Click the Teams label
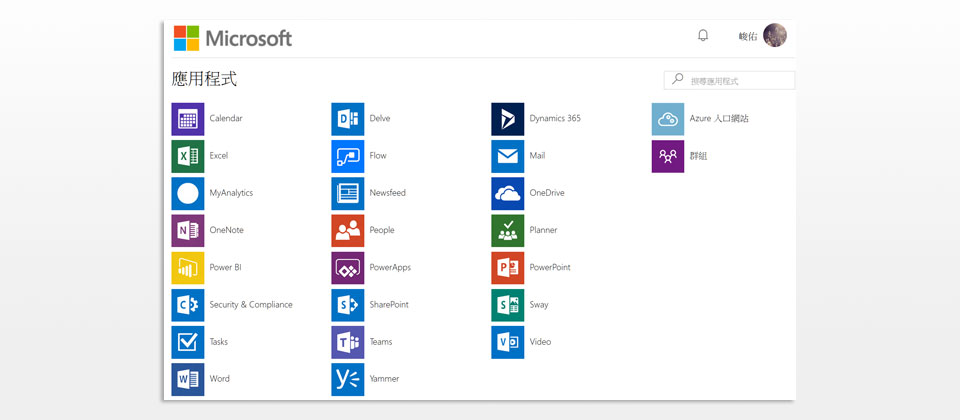This screenshot has height=420, width=960. (381, 342)
